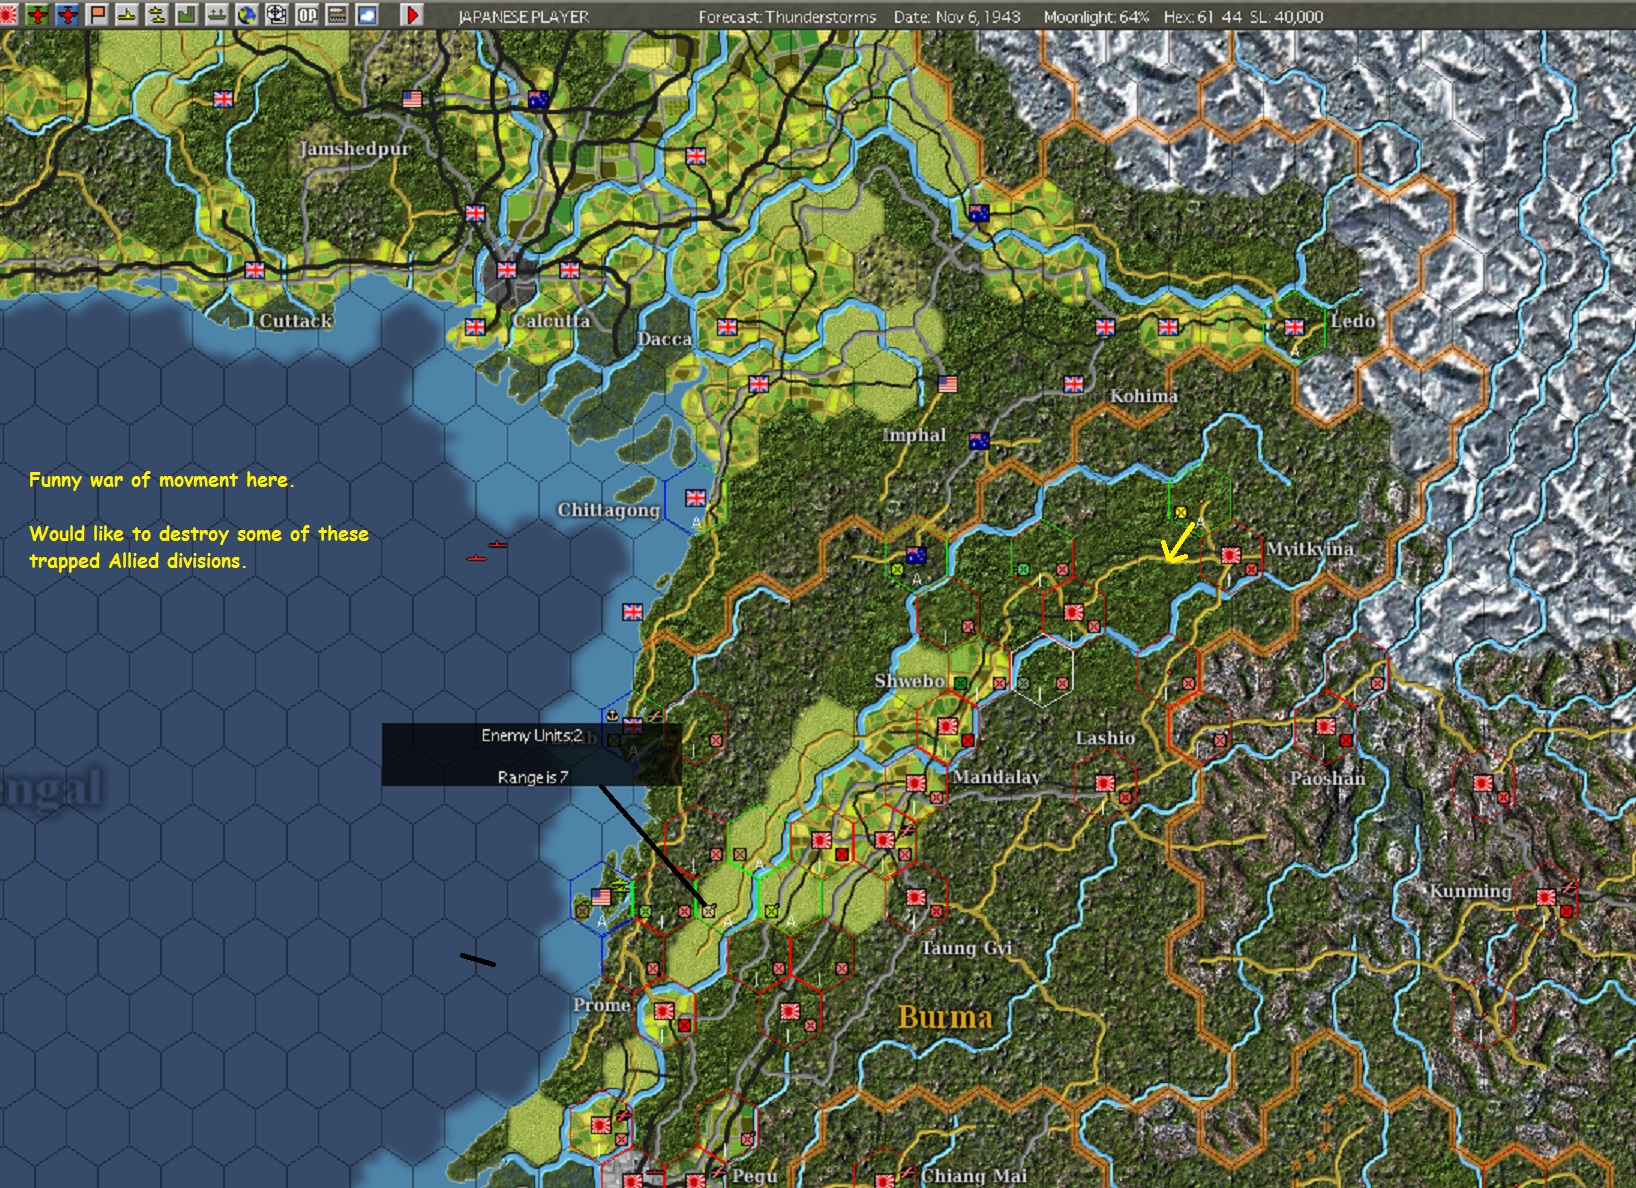Click the Japanese rising sun flag toolbar icon
The height and width of the screenshot is (1188, 1636).
(x=9, y=15)
